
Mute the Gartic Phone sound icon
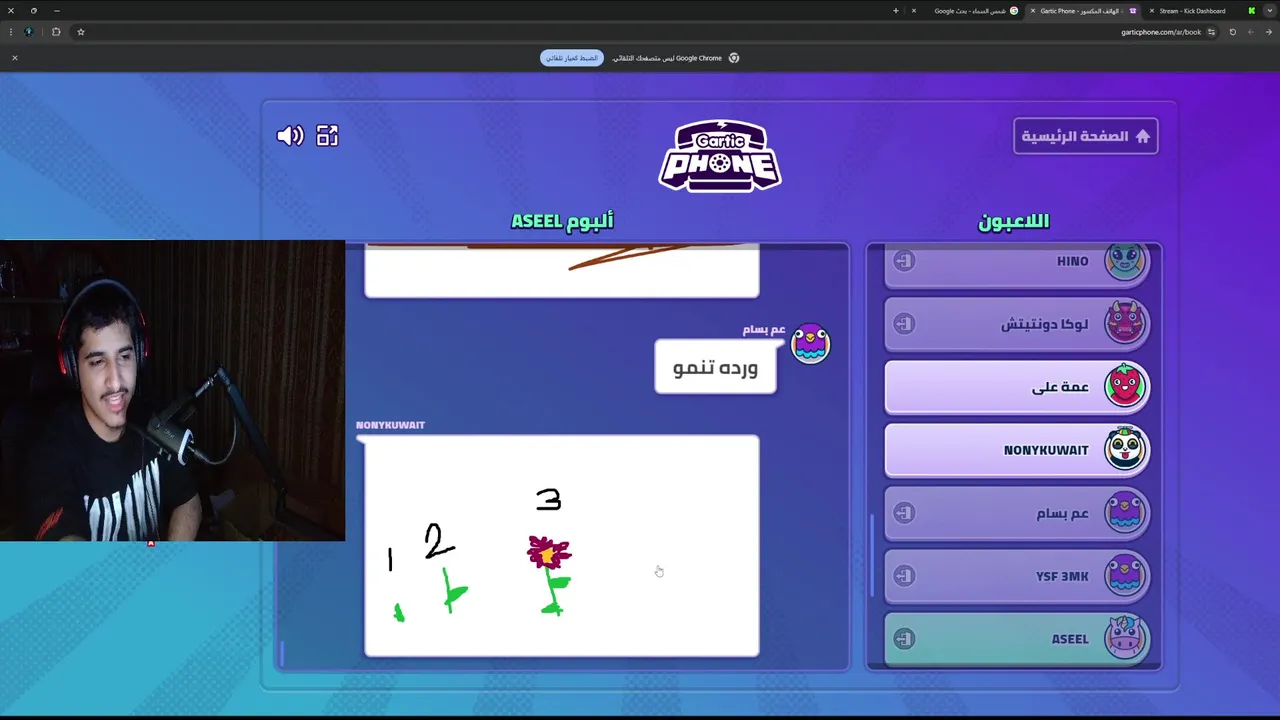(290, 136)
